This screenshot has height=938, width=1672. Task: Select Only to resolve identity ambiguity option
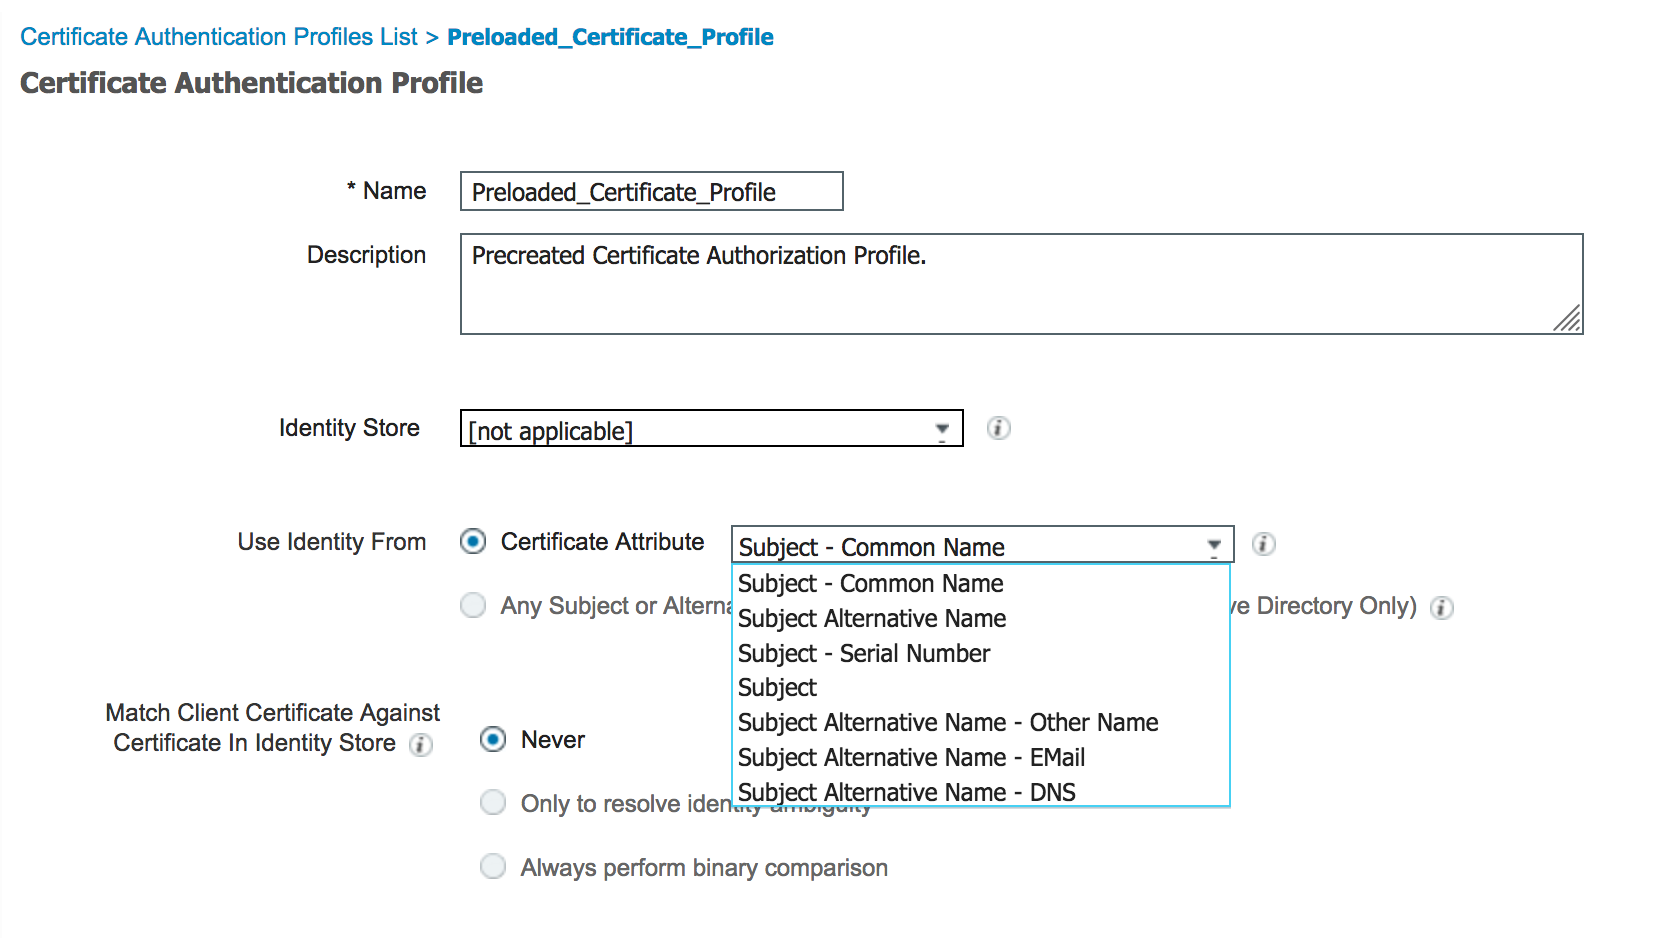pyautogui.click(x=493, y=803)
